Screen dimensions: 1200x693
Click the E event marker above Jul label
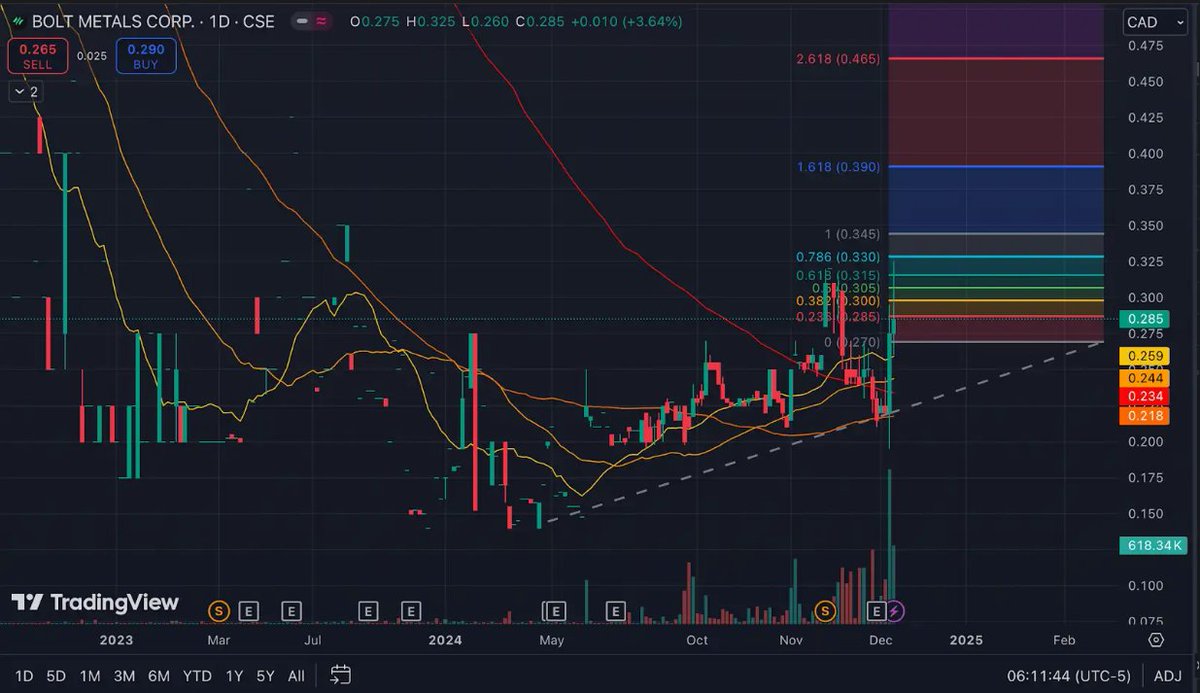(291, 610)
